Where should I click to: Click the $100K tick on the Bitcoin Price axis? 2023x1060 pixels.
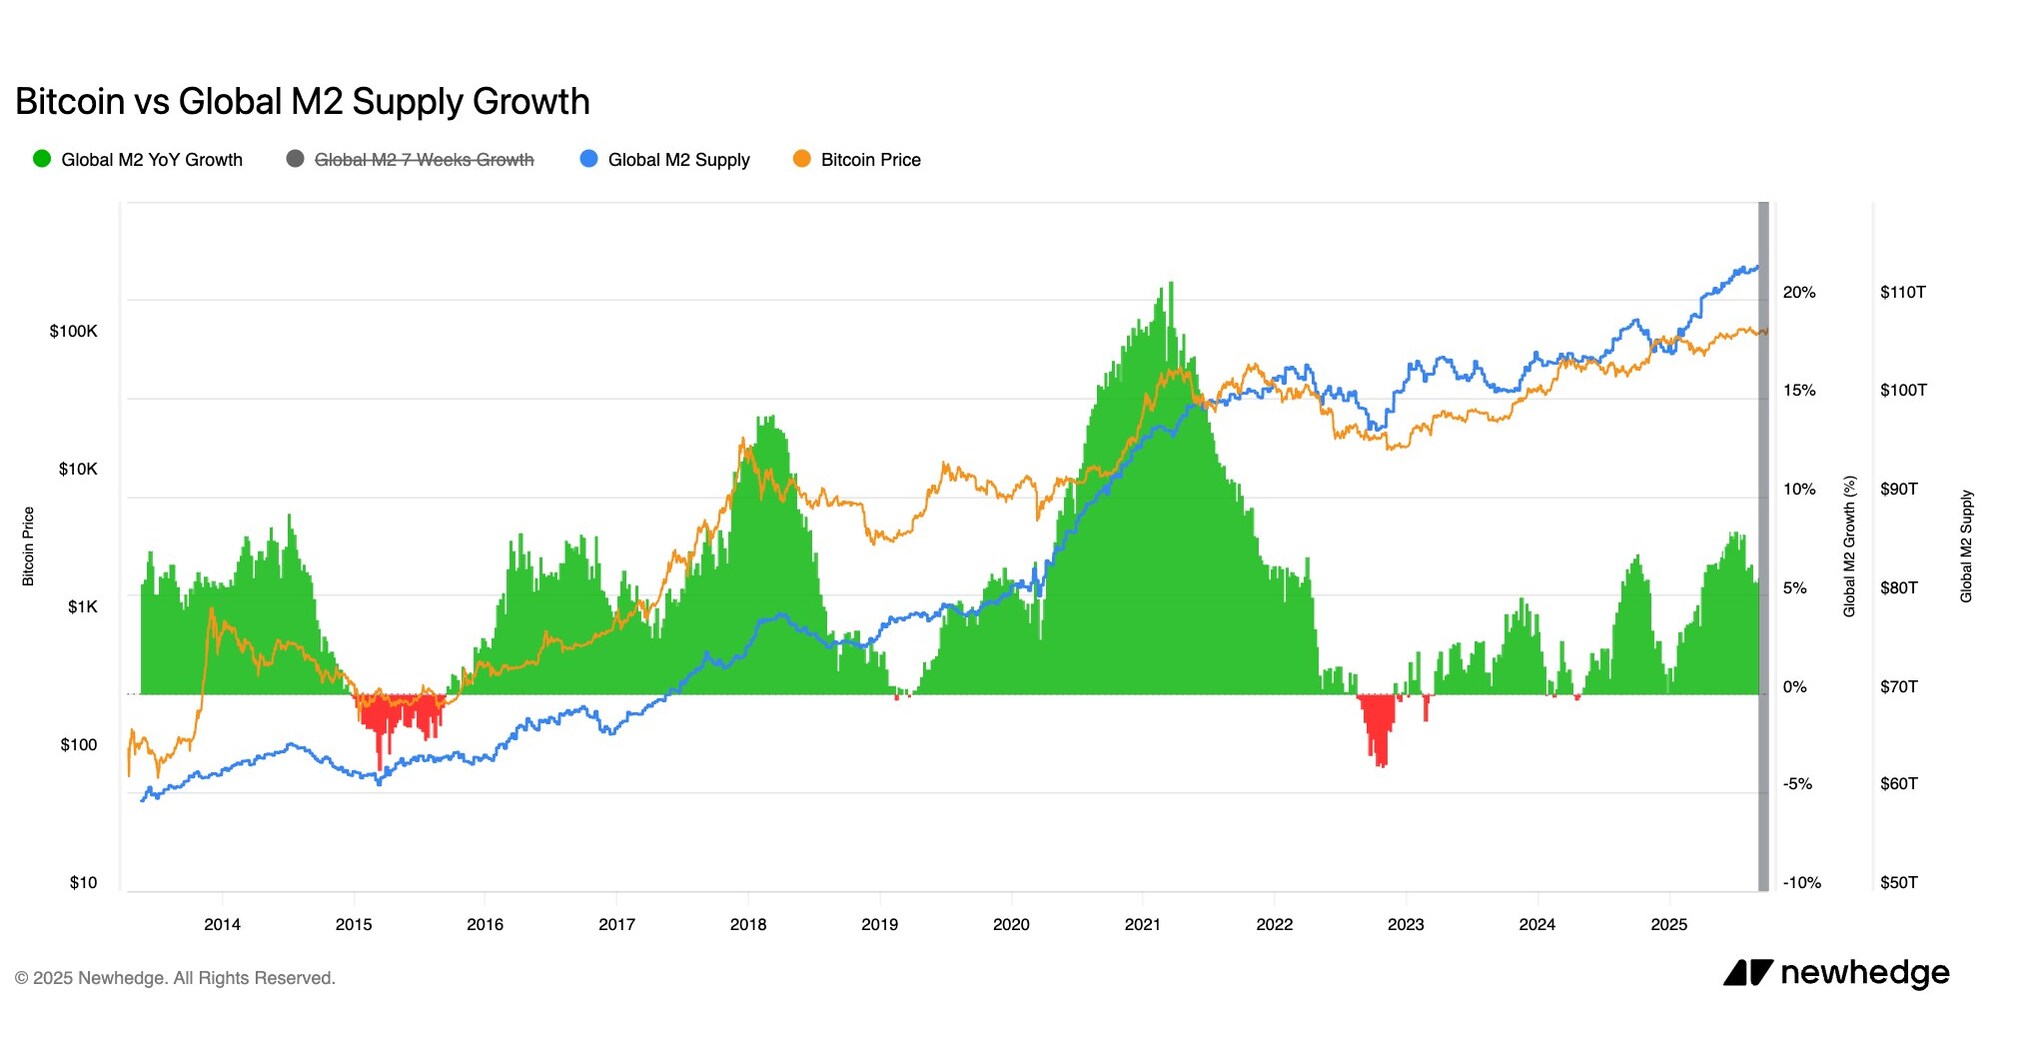(73, 331)
